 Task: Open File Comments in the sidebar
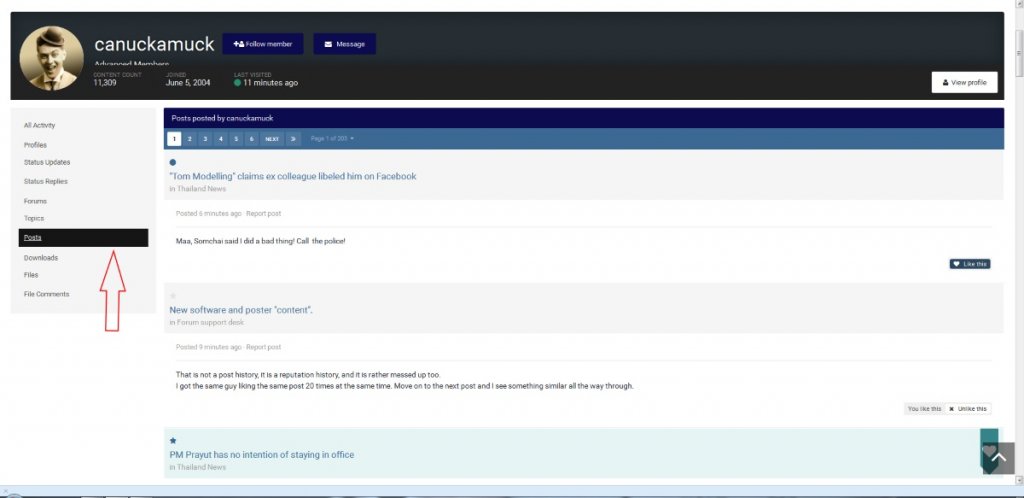46,294
